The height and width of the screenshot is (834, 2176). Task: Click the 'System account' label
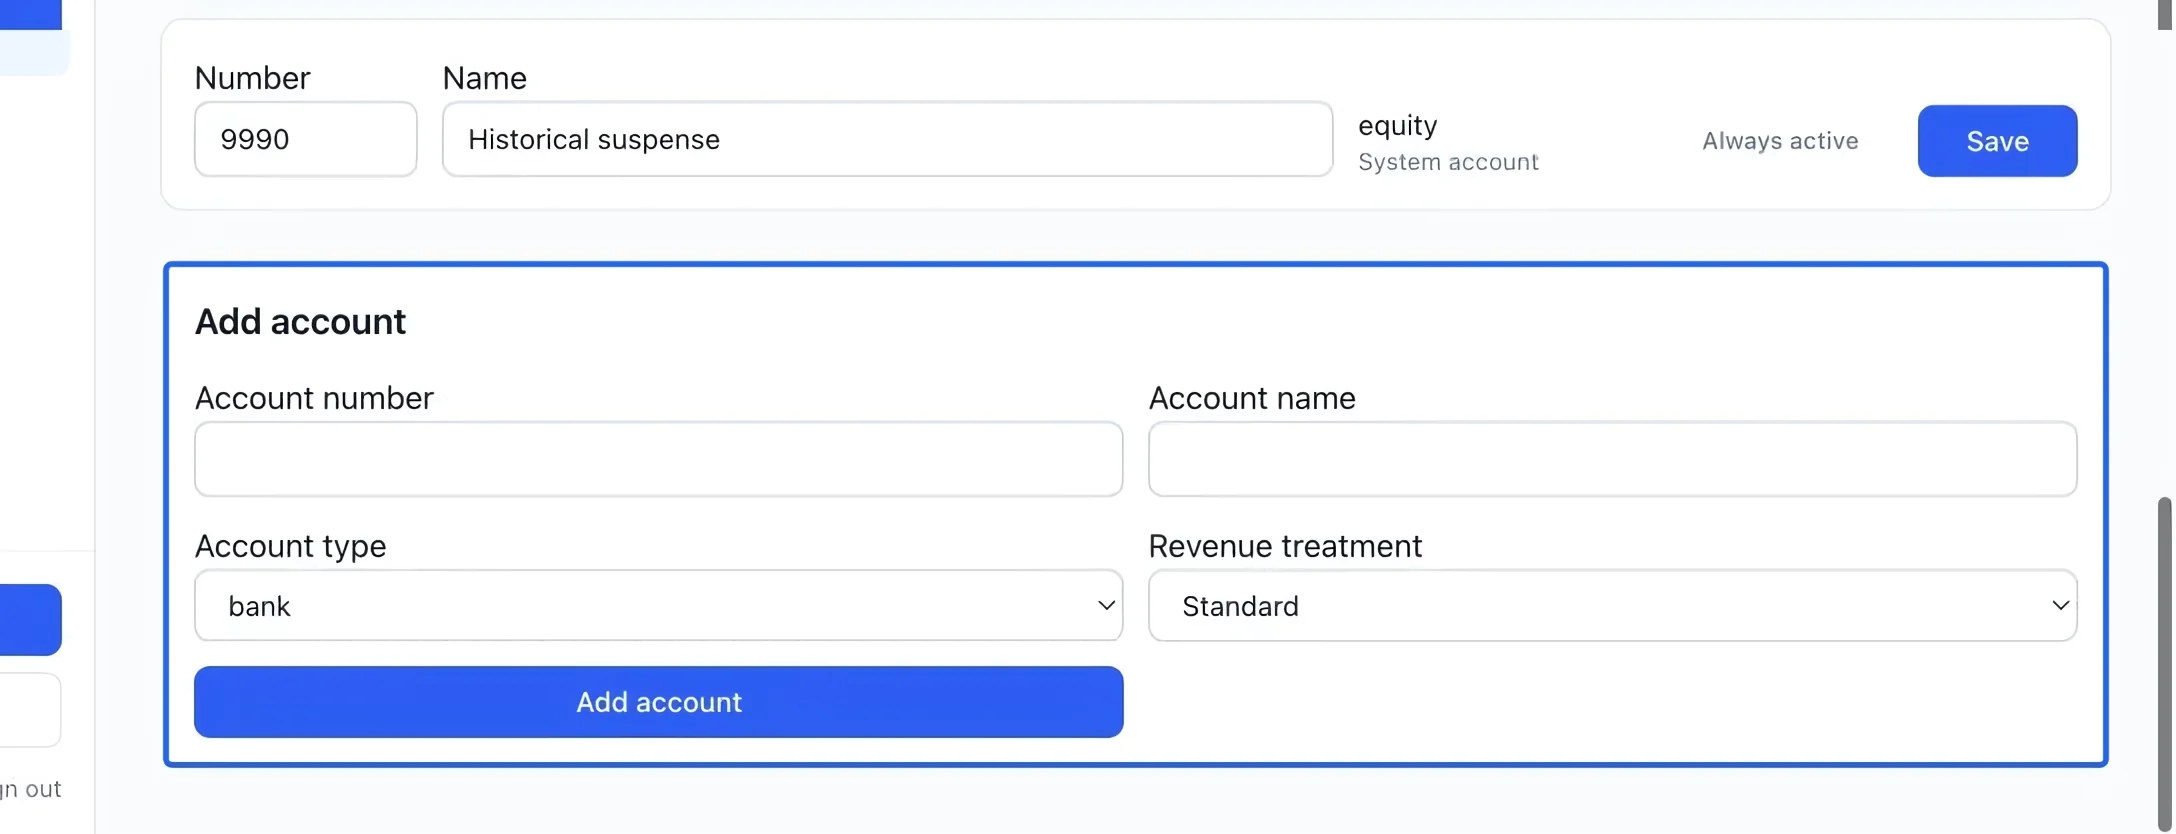pyautogui.click(x=1448, y=162)
